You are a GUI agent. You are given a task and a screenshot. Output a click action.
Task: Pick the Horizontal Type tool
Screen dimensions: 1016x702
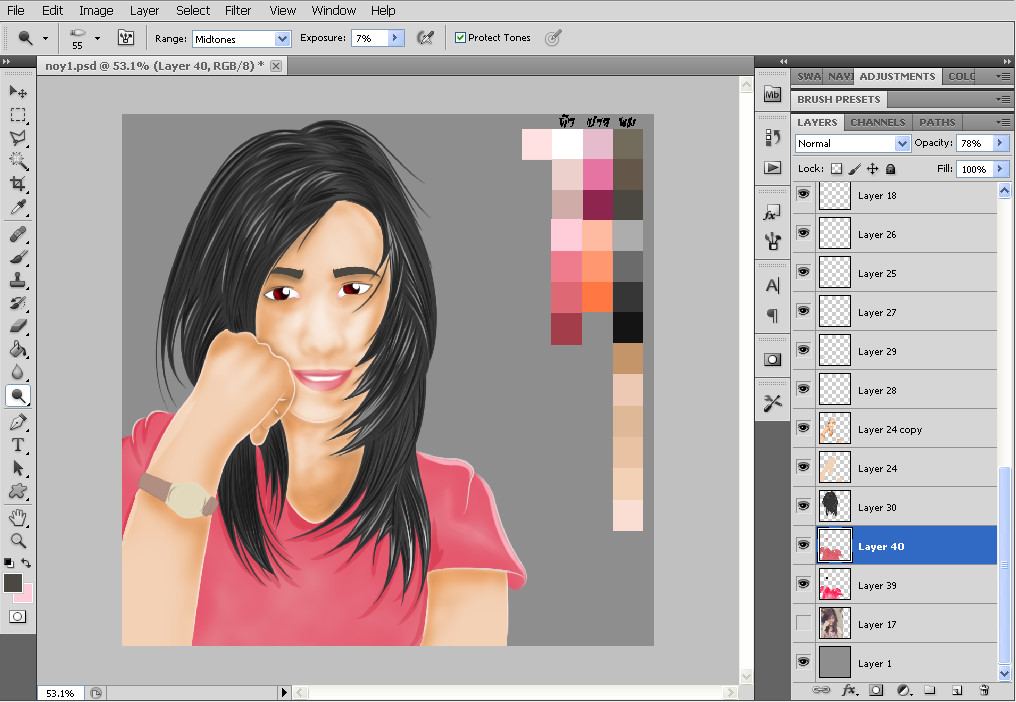point(18,445)
